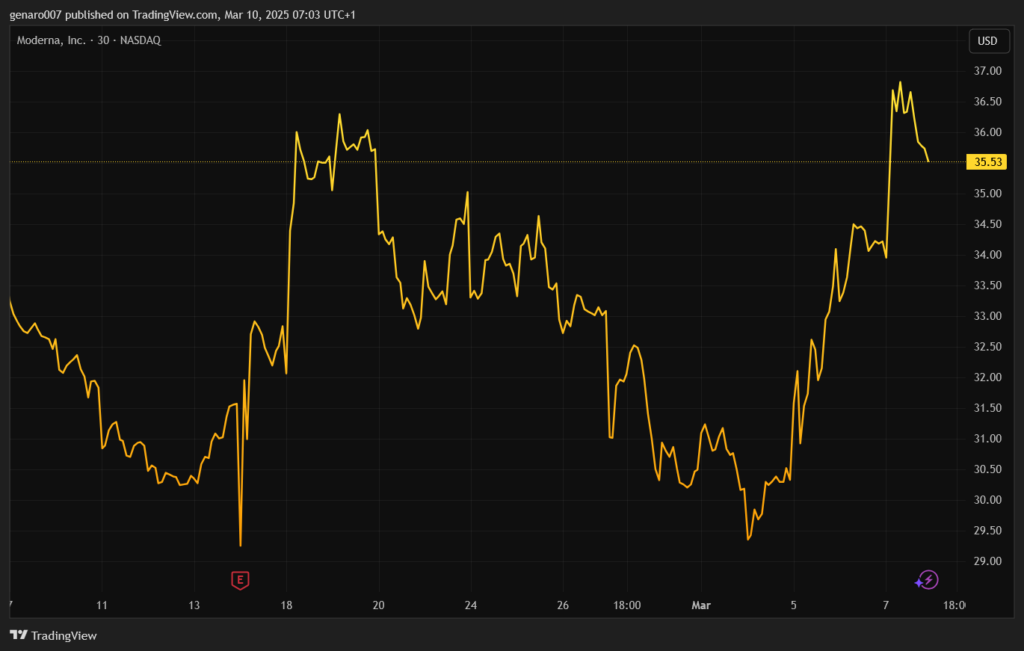Image resolution: width=1024 pixels, height=651 pixels.
Task: Open the USD currency selector
Action: [x=986, y=41]
